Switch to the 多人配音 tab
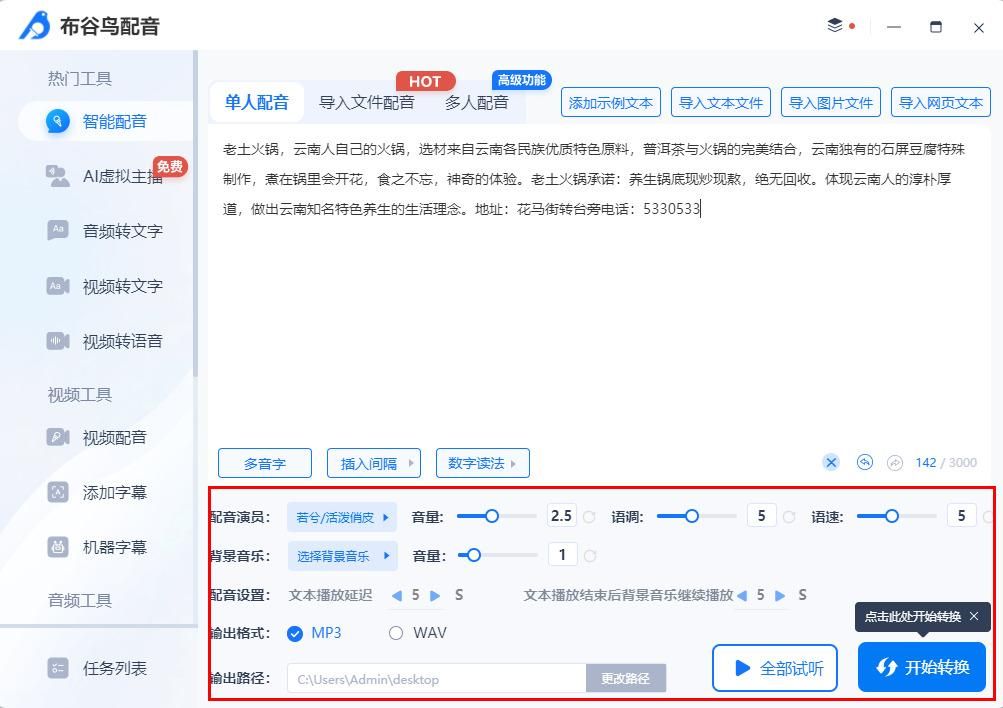This screenshot has height=708, width=1003. [477, 102]
